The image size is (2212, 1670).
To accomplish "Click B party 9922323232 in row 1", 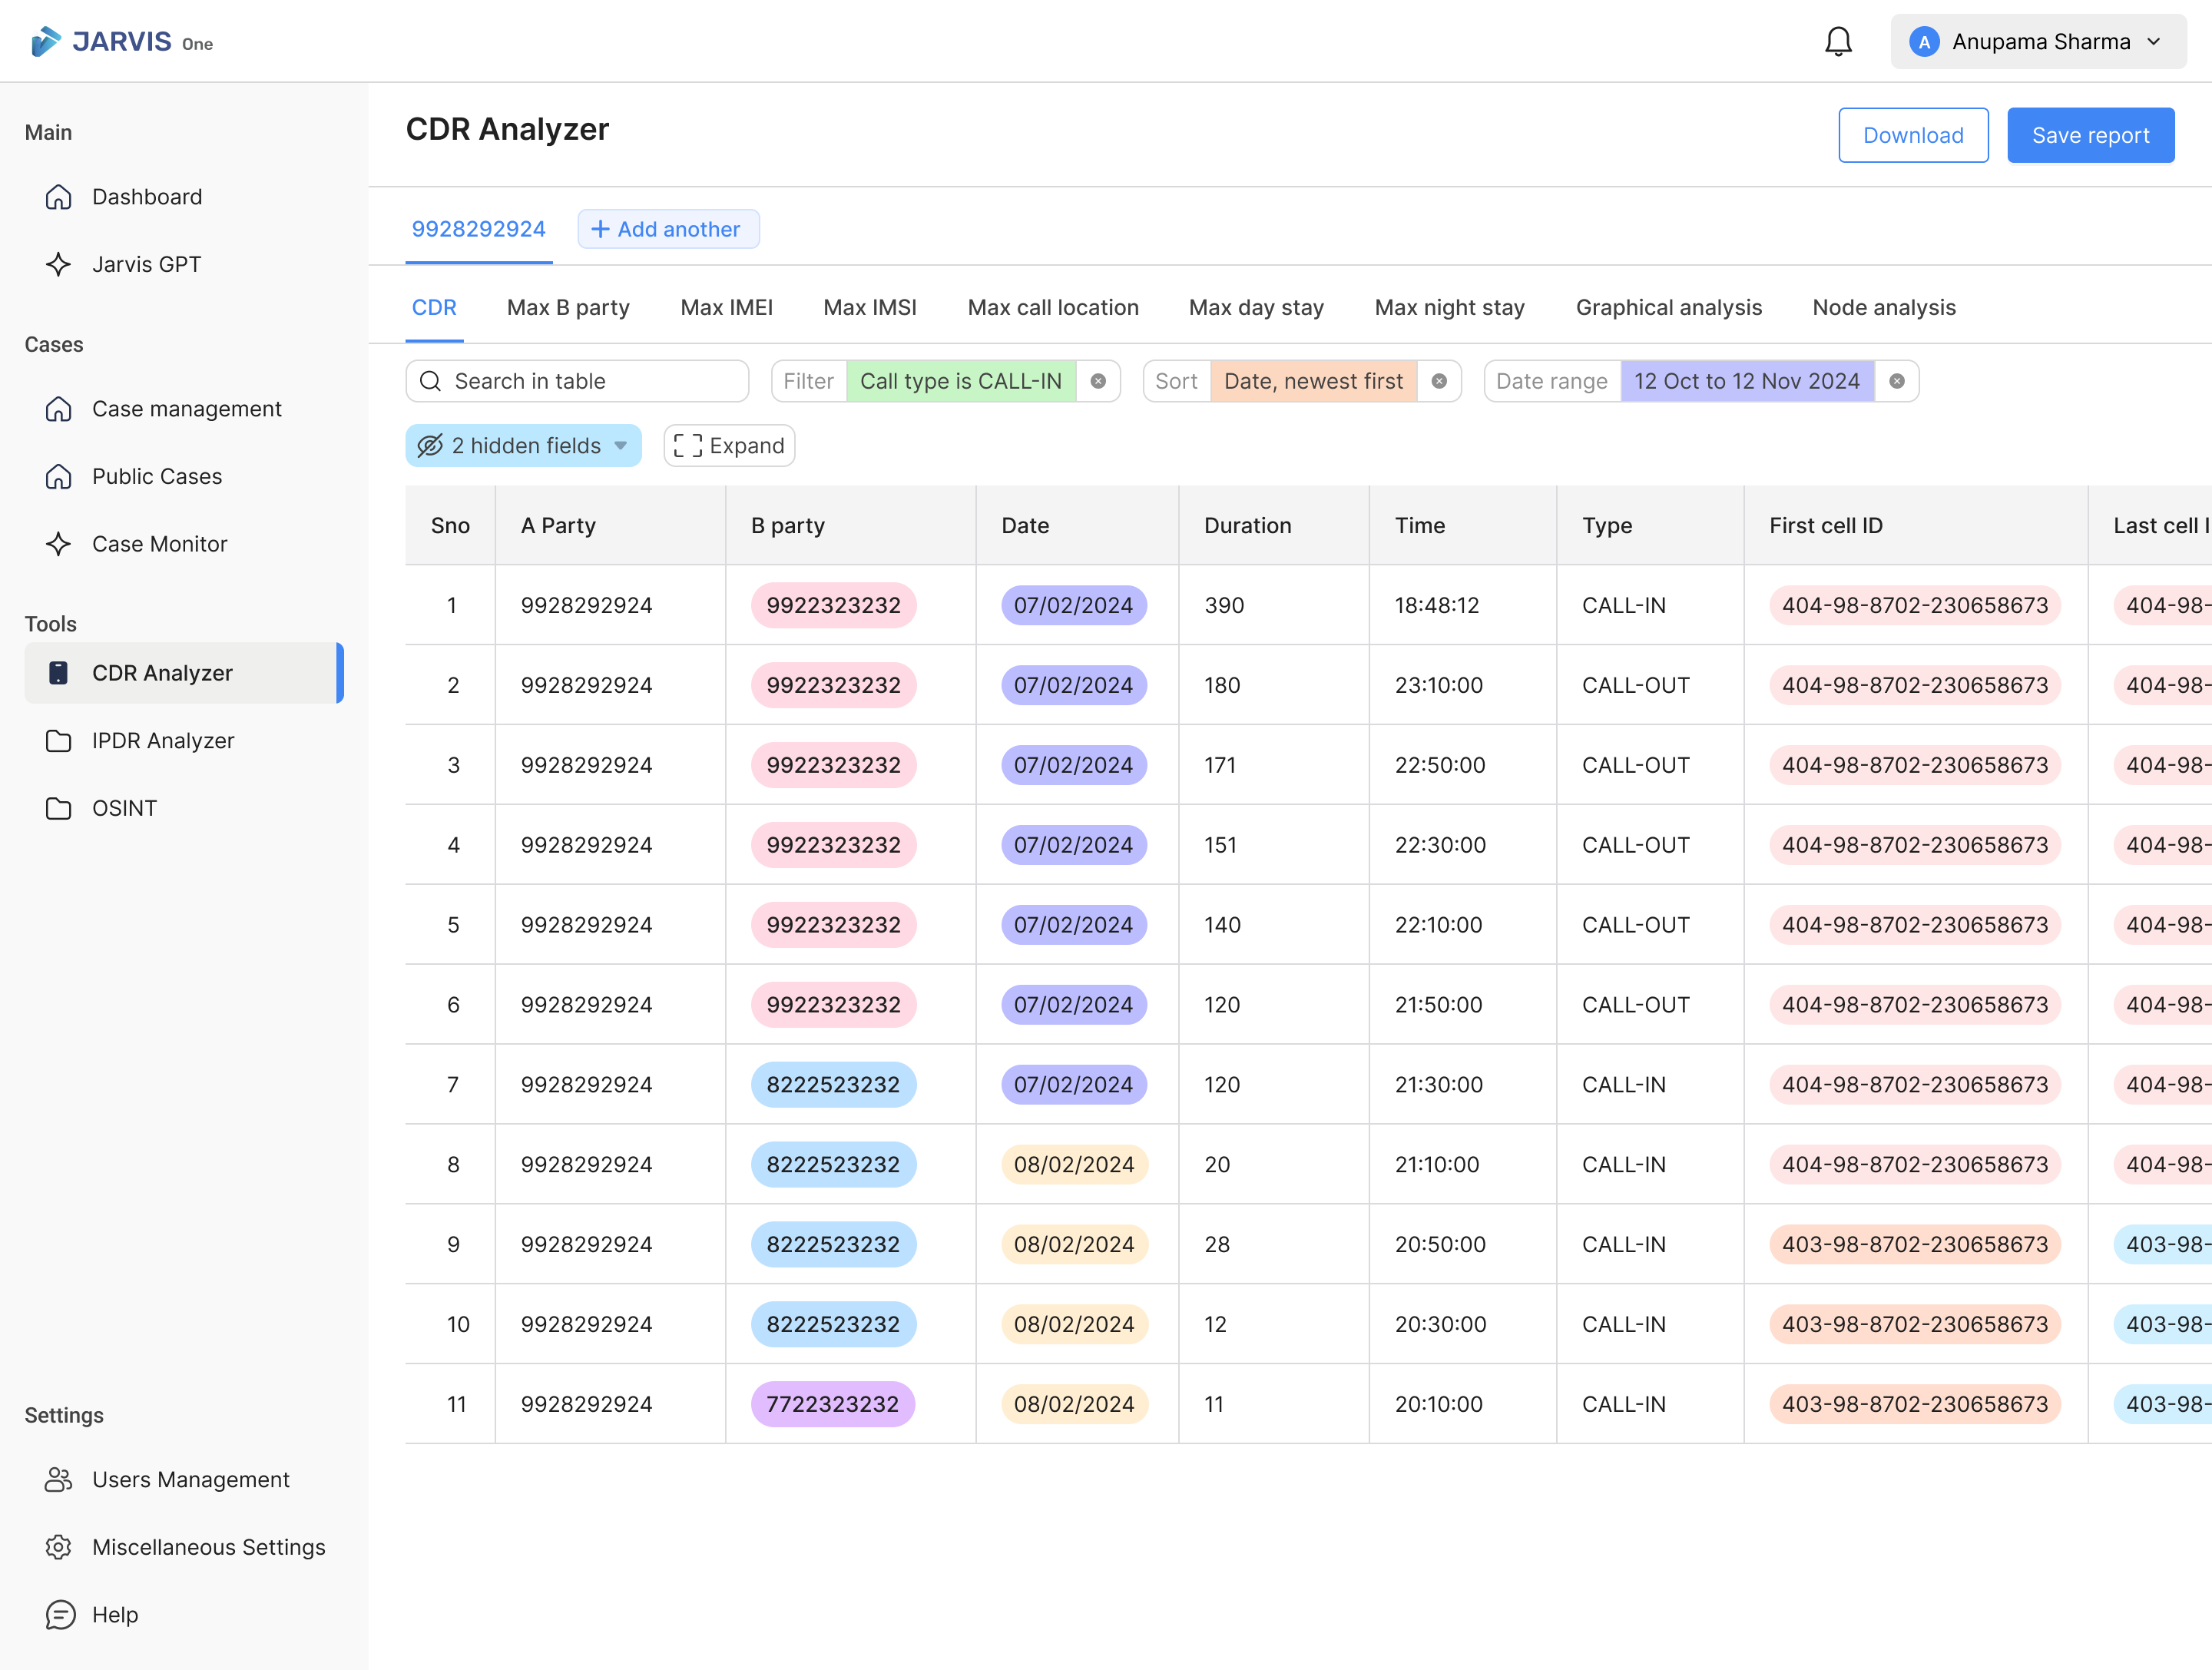I will click(x=833, y=606).
